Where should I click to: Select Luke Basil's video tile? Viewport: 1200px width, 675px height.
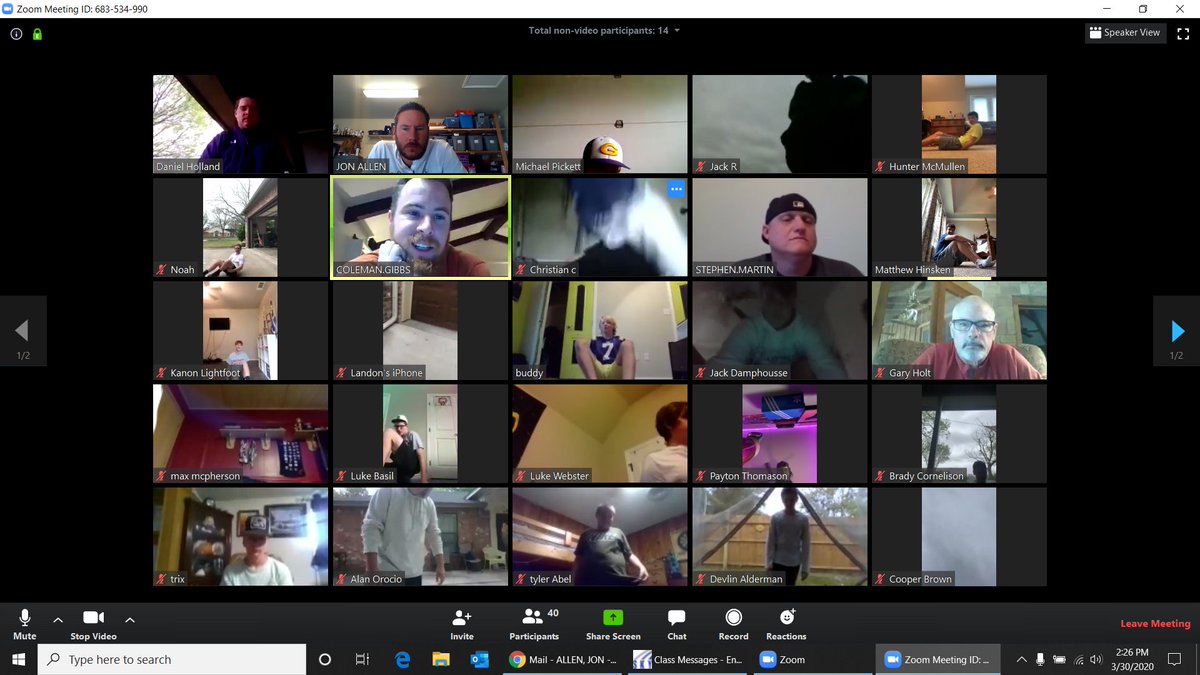coord(420,433)
